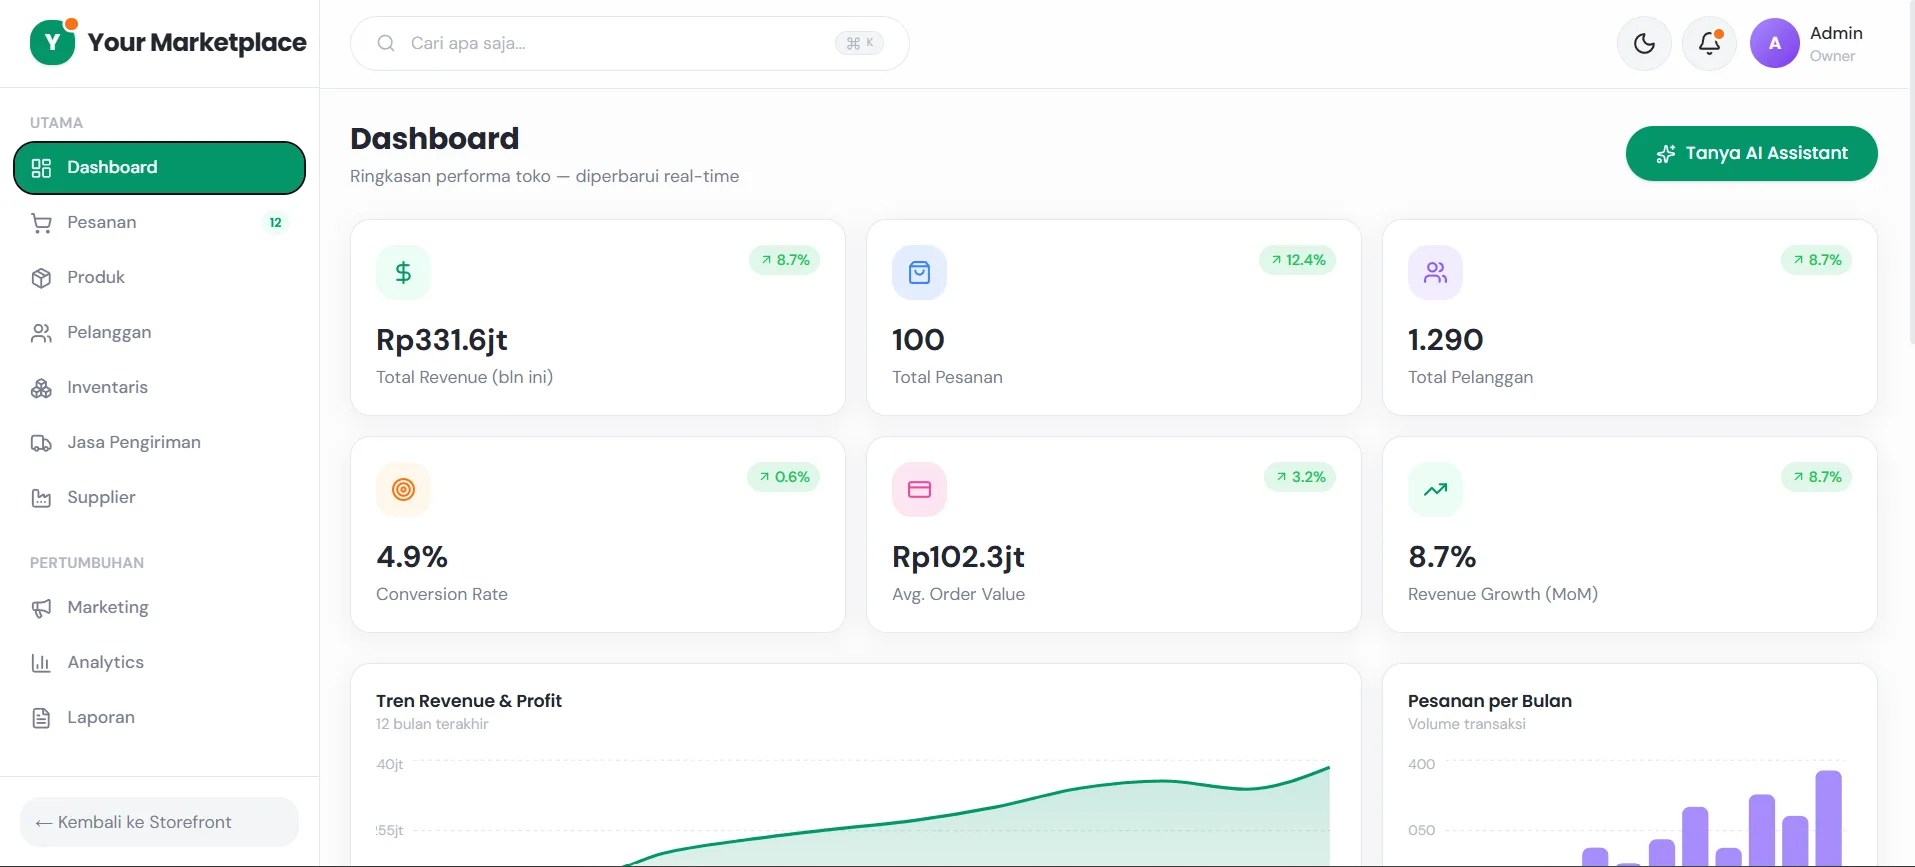Image resolution: width=1915 pixels, height=867 pixels.
Task: Click the Your Marketplace brand name
Action: click(x=197, y=42)
